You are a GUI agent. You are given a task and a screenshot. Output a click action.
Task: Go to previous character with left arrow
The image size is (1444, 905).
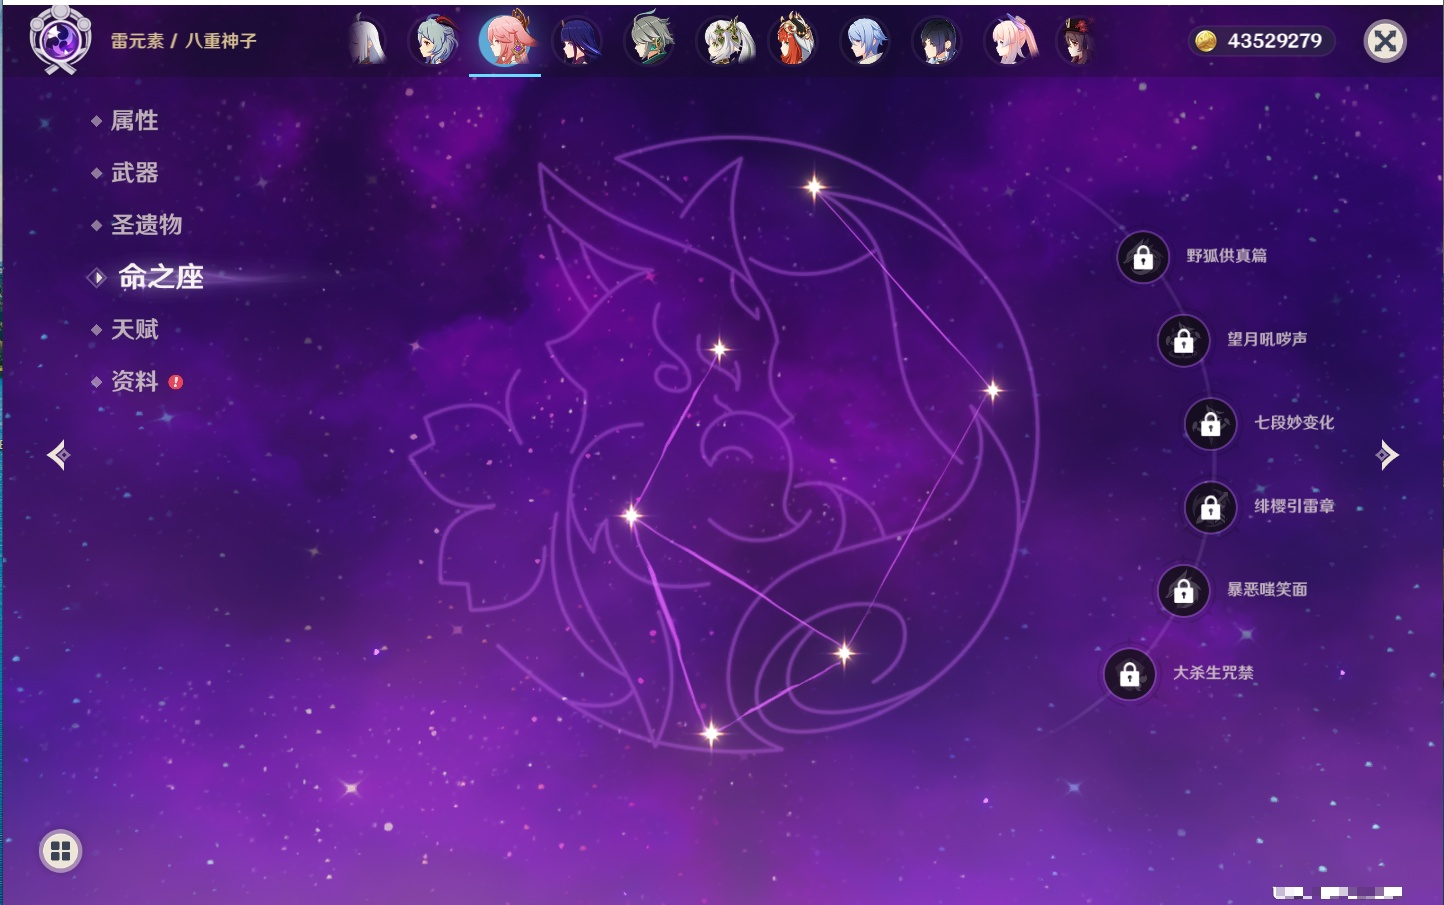point(59,455)
